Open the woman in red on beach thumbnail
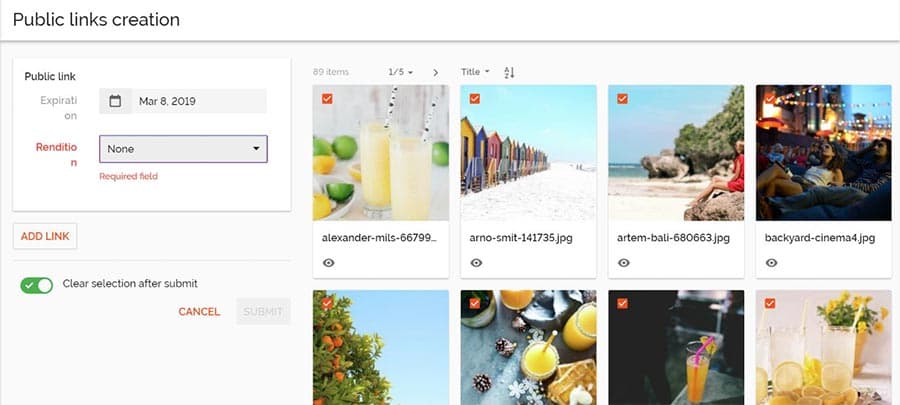Screen dimensions: 900x405 676,153
